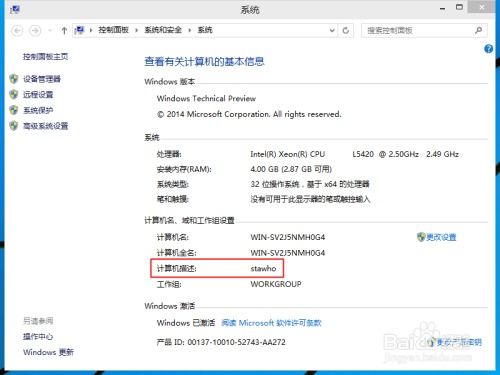Click the search magnifier icon
The height and width of the screenshot is (375, 500).
[x=478, y=30]
